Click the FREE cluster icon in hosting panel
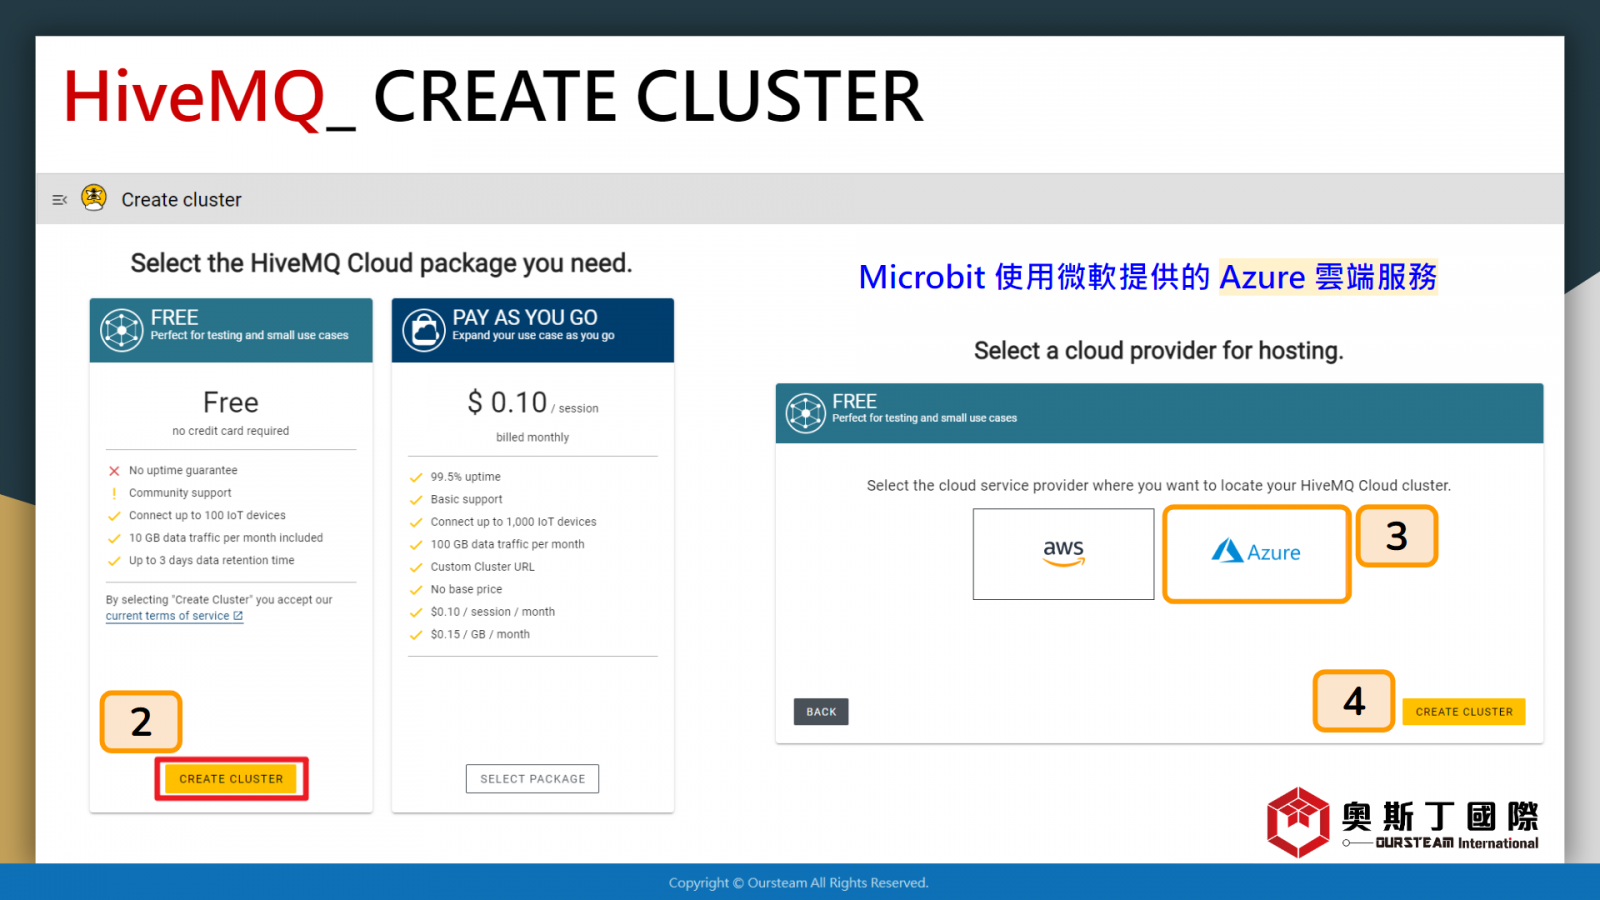 tap(806, 413)
